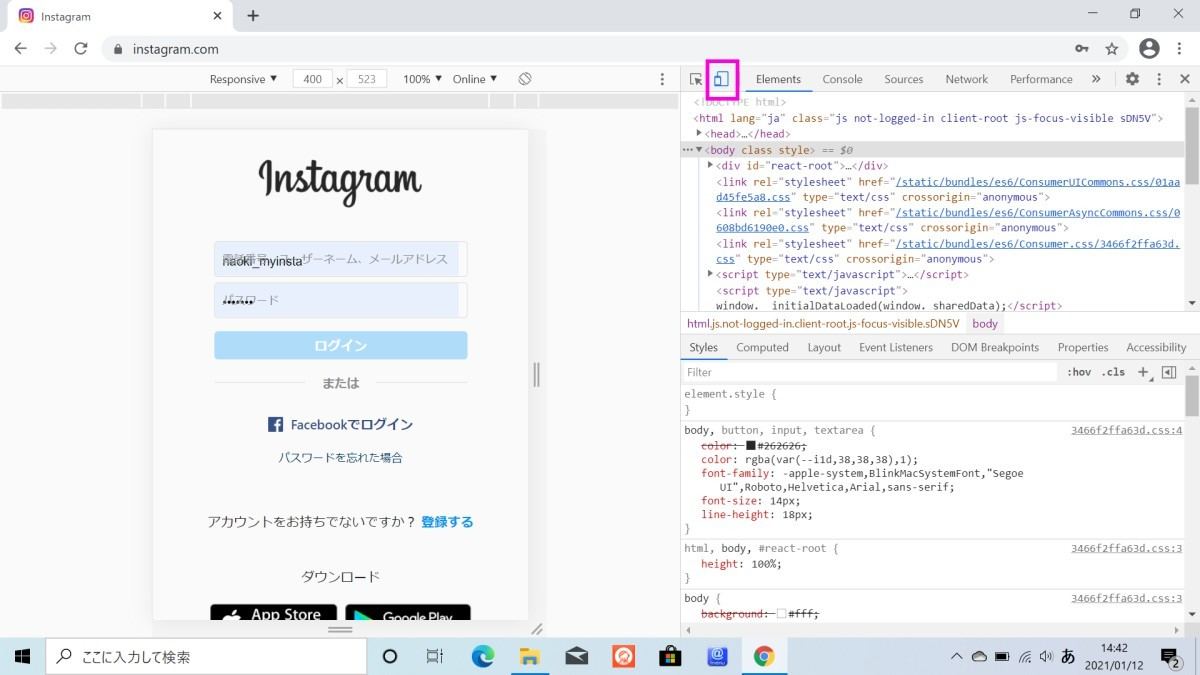Screen dimensions: 1200x675
Task: Click the styles Filter input
Action: 869,372
